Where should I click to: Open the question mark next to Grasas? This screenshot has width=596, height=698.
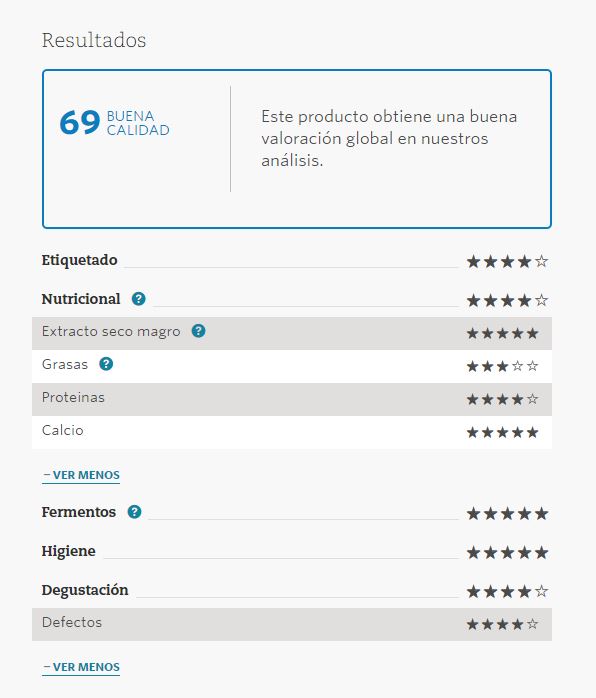pos(106,364)
